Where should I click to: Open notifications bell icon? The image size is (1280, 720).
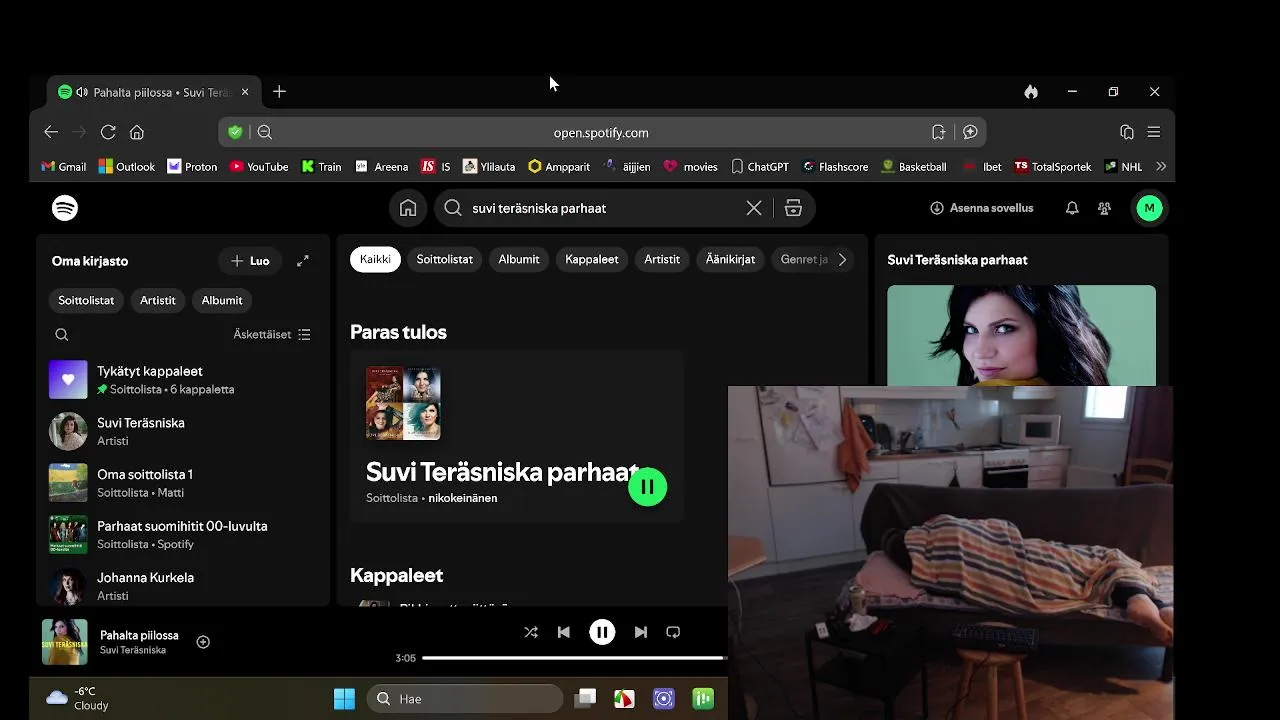pyautogui.click(x=1072, y=208)
